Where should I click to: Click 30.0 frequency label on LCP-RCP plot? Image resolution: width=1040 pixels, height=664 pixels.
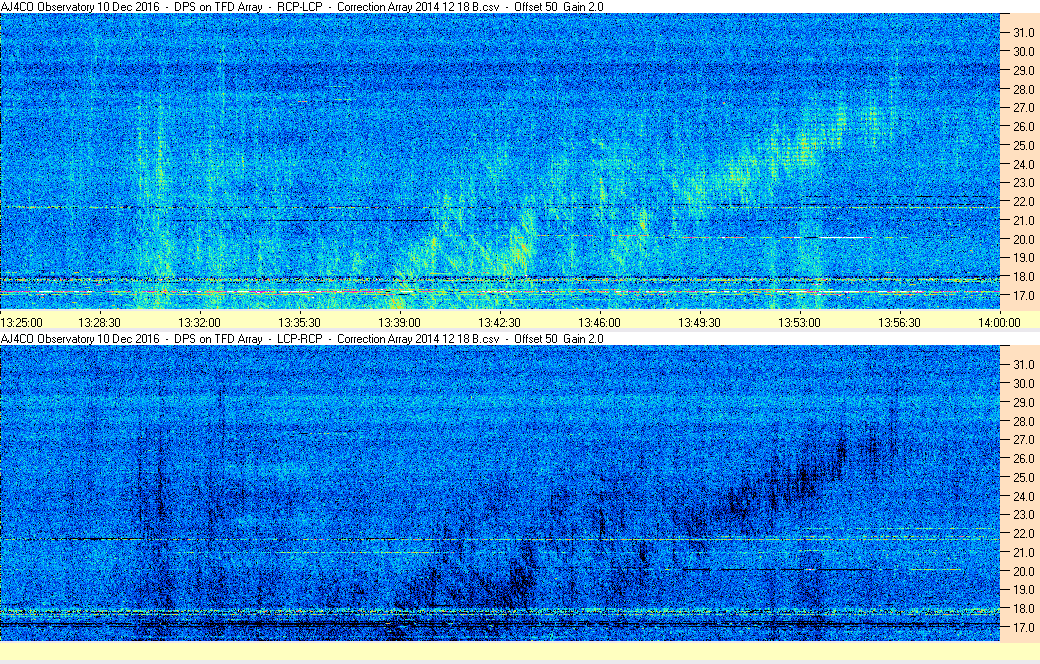click(1023, 383)
